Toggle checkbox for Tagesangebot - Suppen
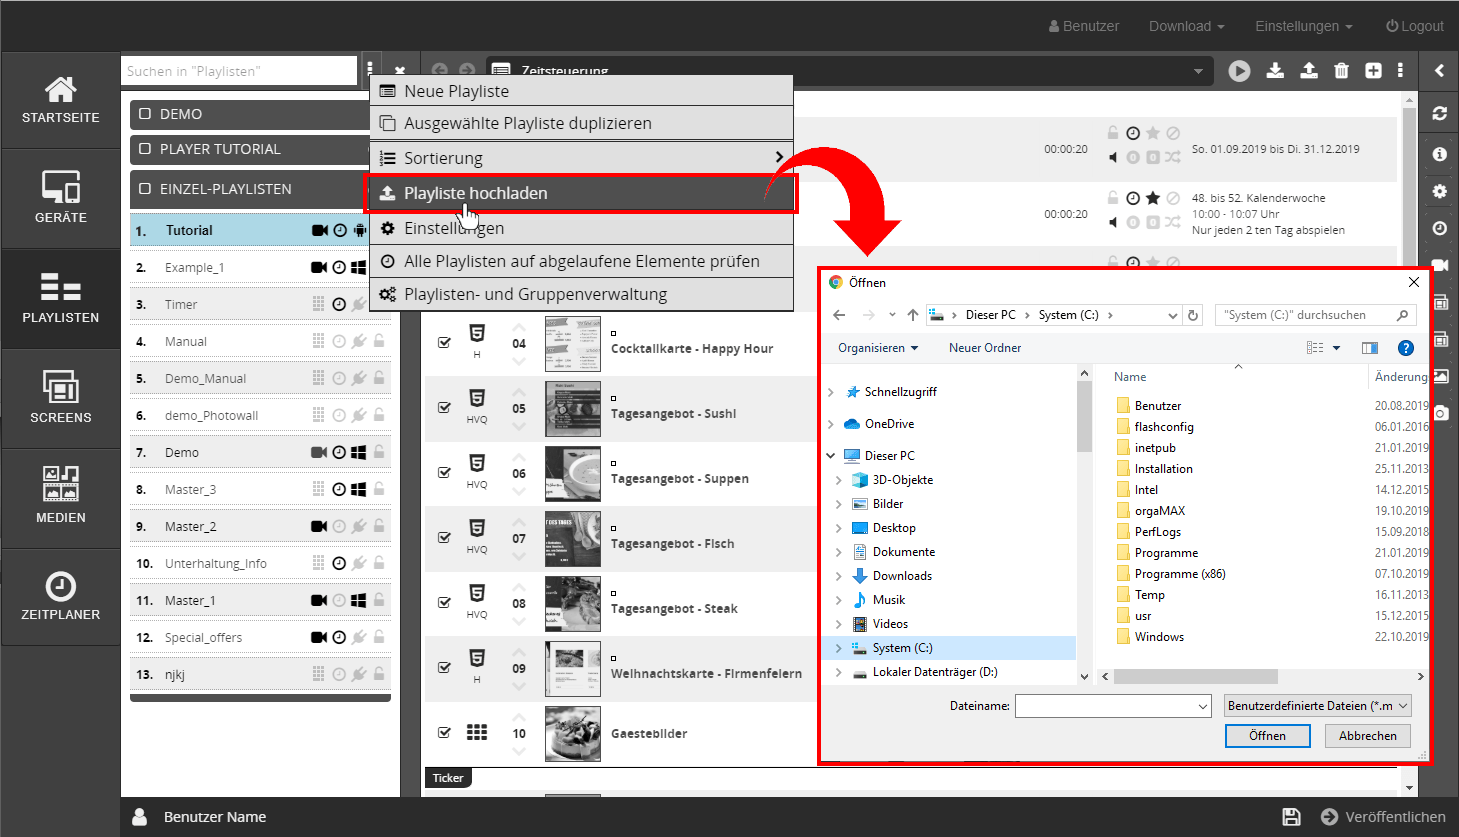This screenshot has width=1459, height=837. 444,473
